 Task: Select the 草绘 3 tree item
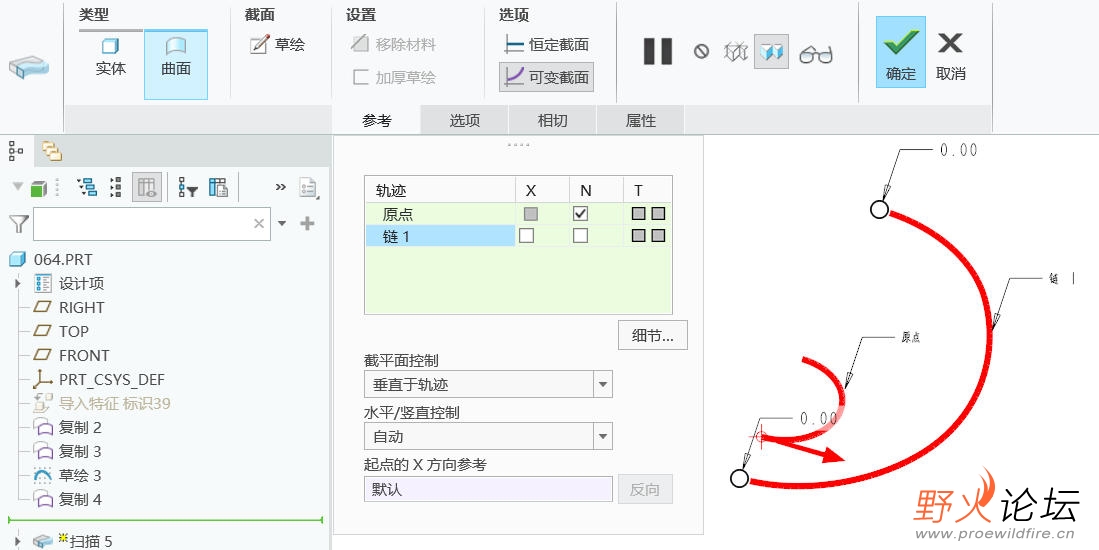[80, 475]
